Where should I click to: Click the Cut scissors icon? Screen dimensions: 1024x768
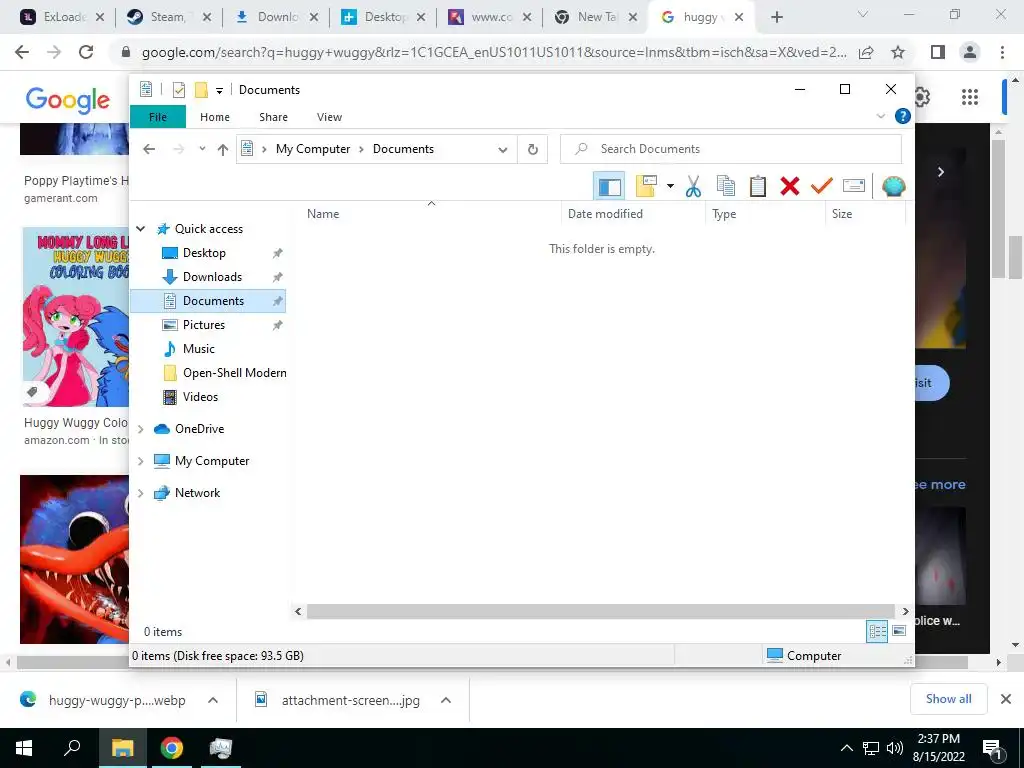693,186
